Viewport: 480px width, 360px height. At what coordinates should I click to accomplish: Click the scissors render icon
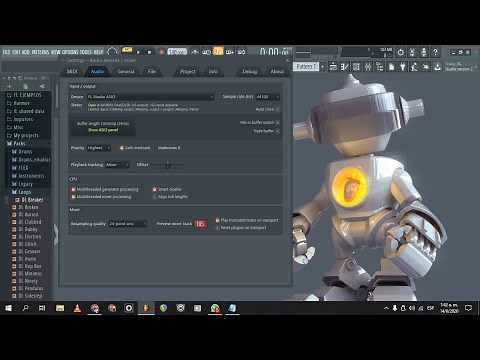412,52
